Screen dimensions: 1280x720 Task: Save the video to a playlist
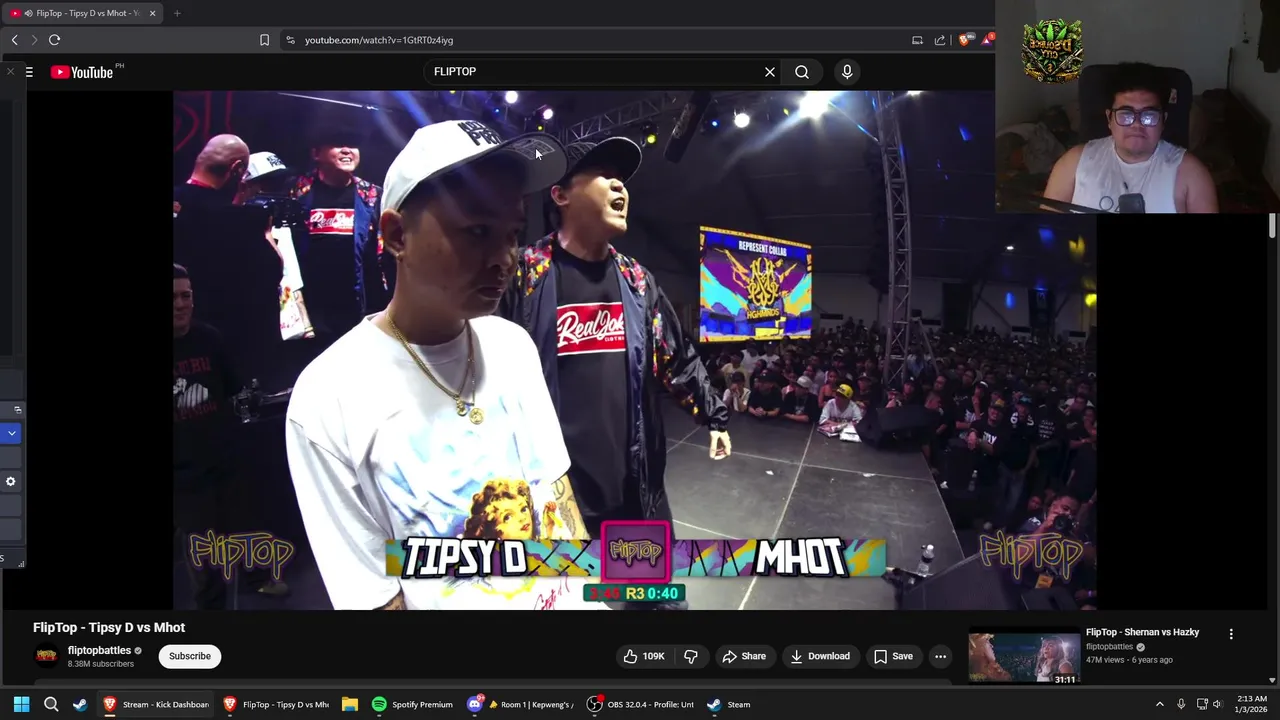pyautogui.click(x=893, y=656)
